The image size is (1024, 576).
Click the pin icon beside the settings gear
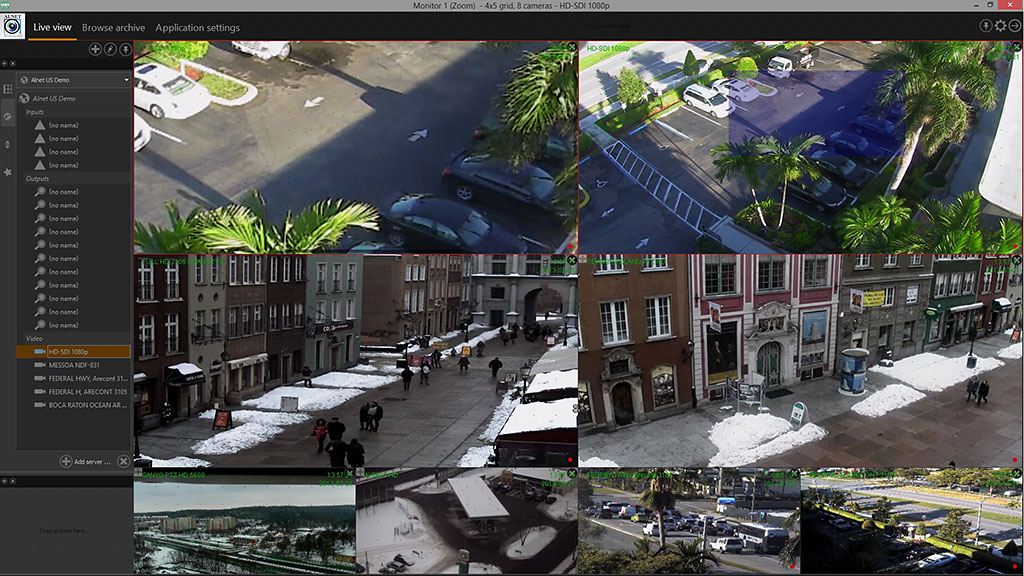[985, 25]
